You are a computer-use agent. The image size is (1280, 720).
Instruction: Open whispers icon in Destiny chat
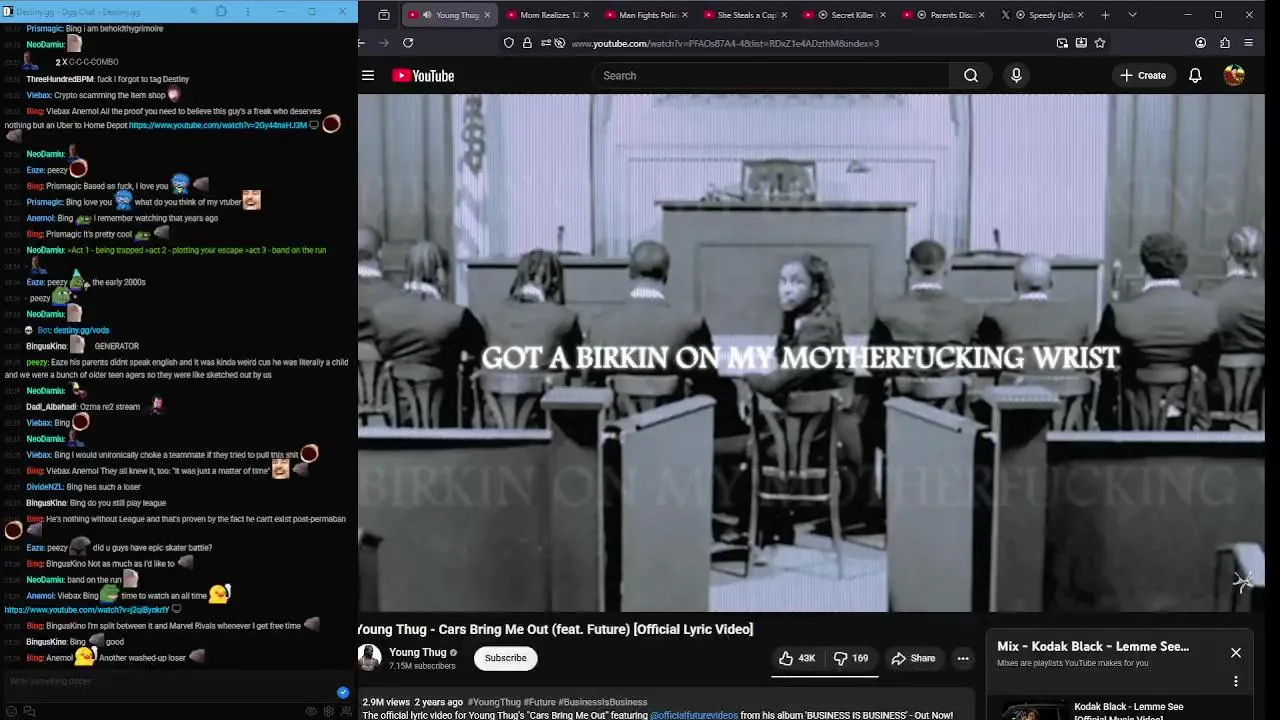(x=29, y=711)
